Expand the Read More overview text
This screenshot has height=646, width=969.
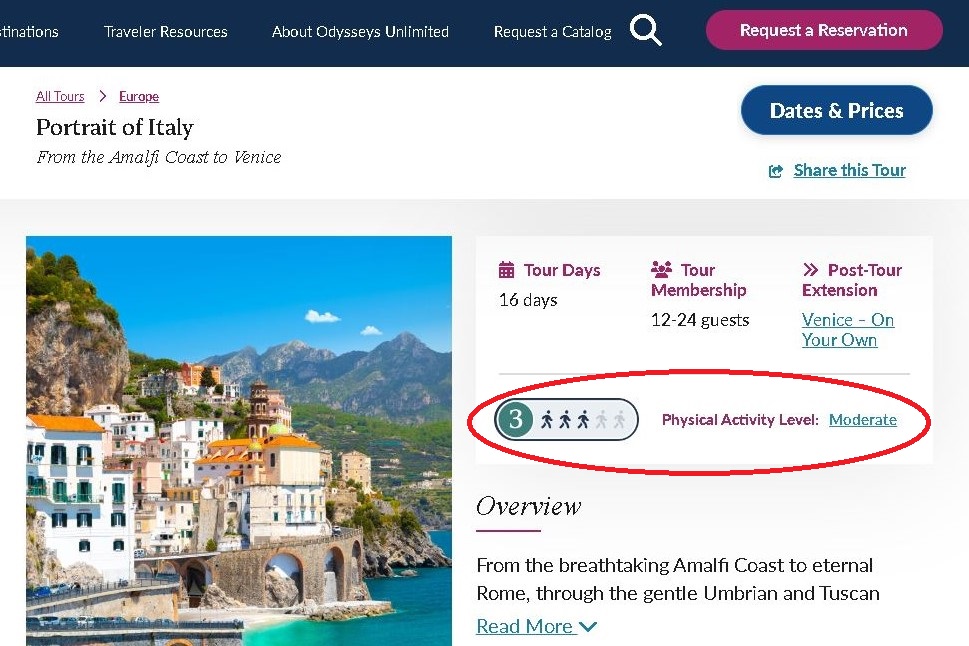click(536, 626)
